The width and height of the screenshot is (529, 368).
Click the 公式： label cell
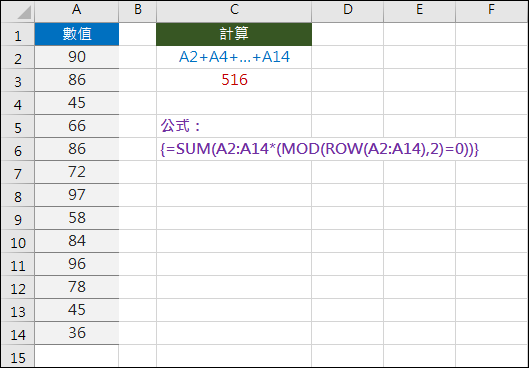[234, 126]
